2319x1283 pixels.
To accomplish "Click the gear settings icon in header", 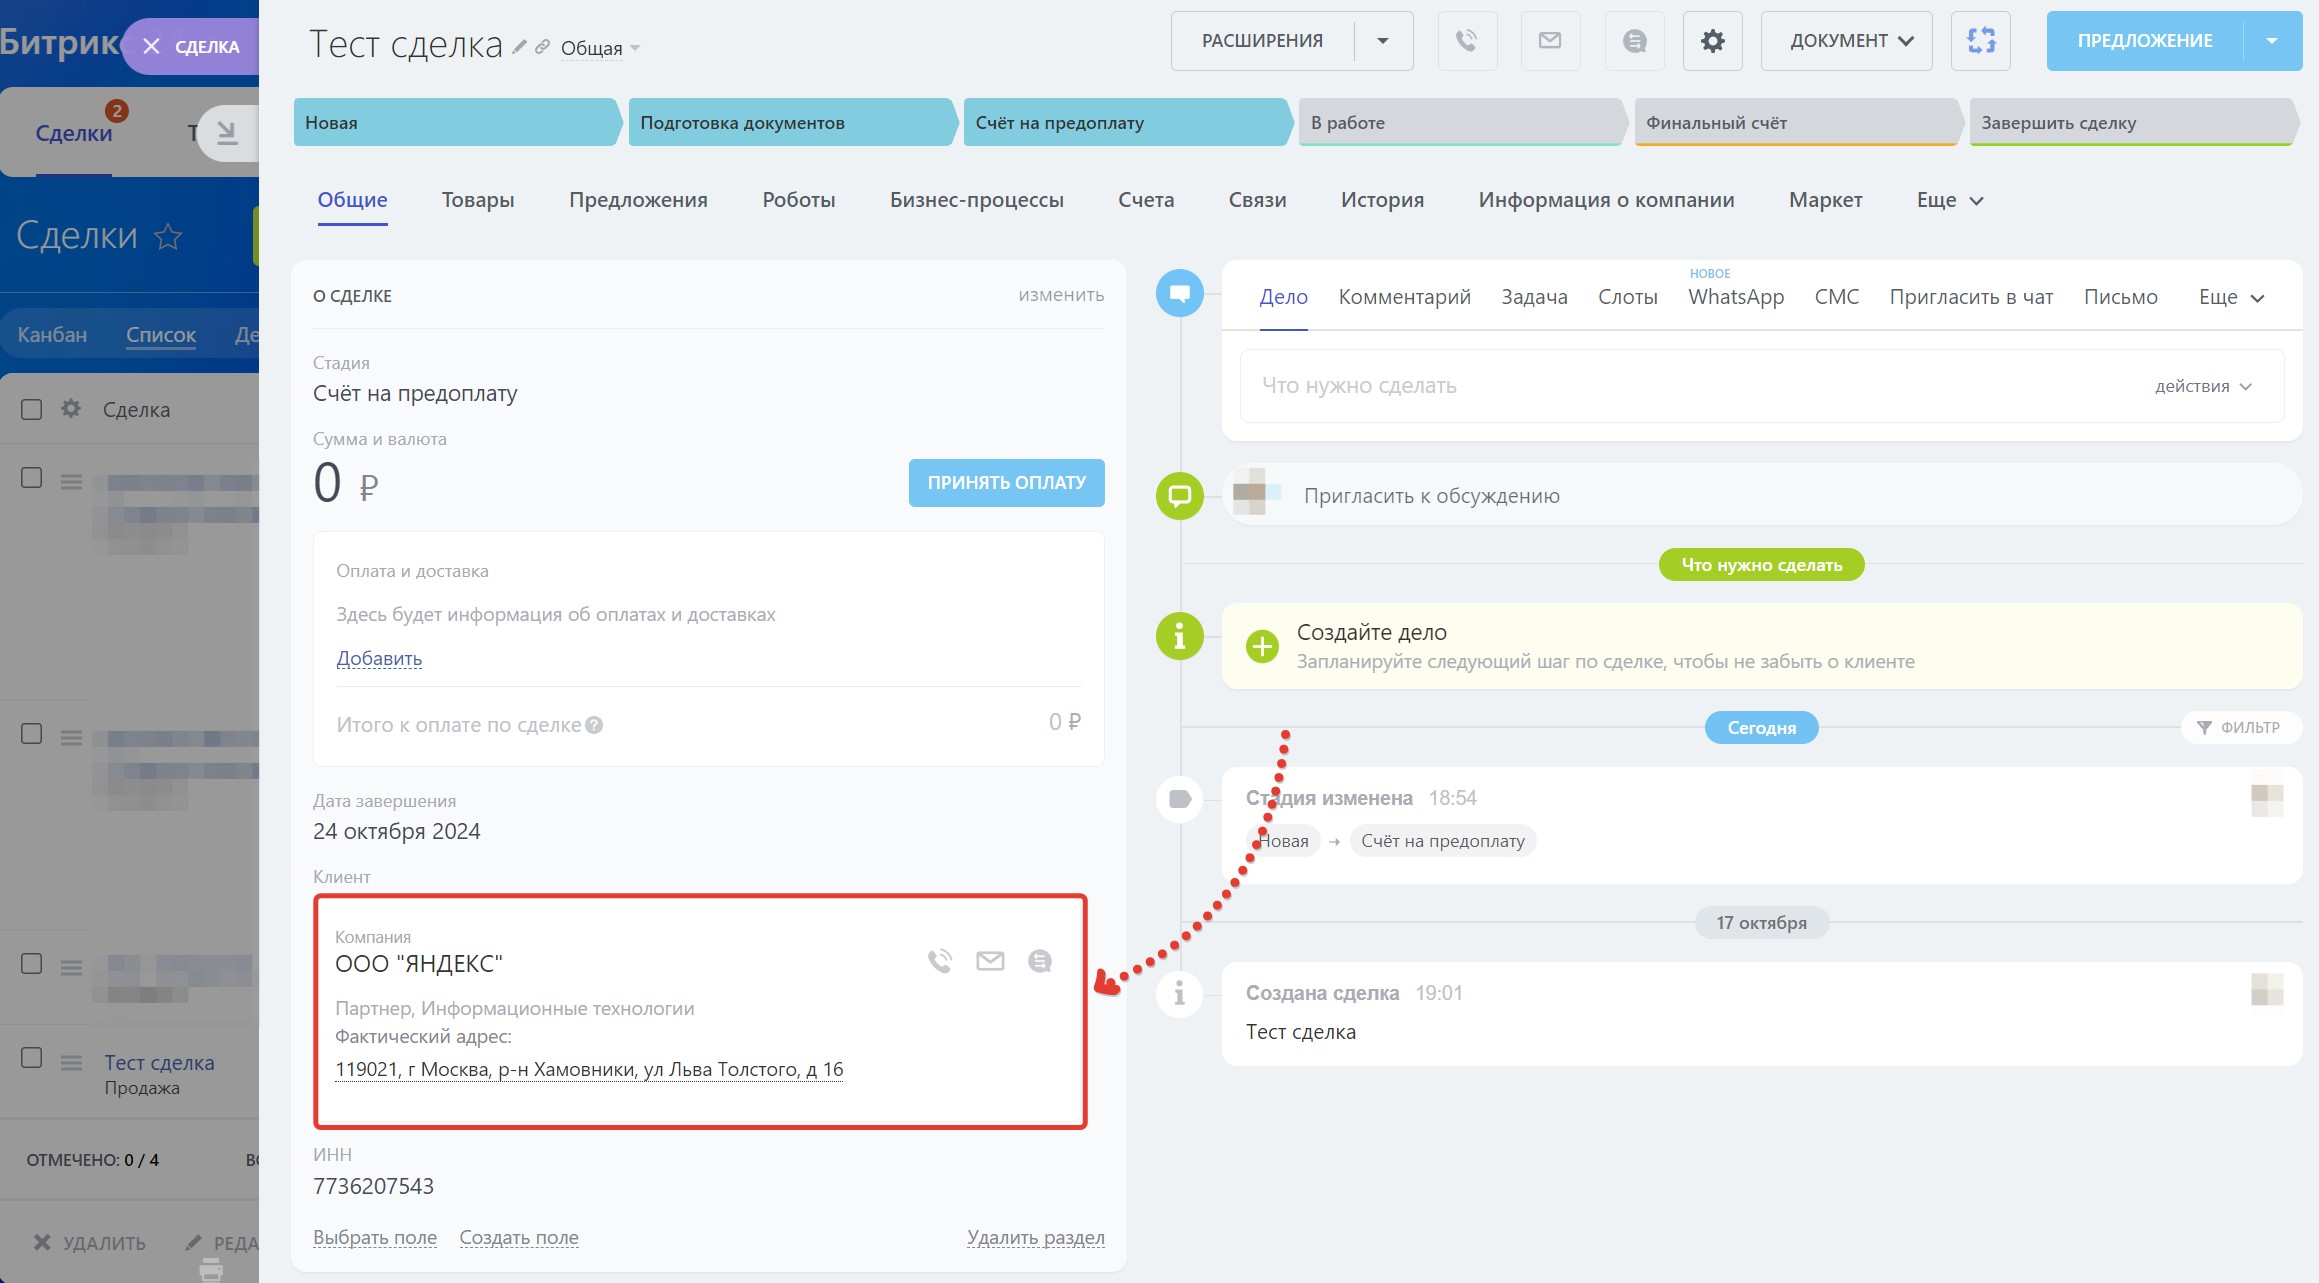I will click(1712, 41).
